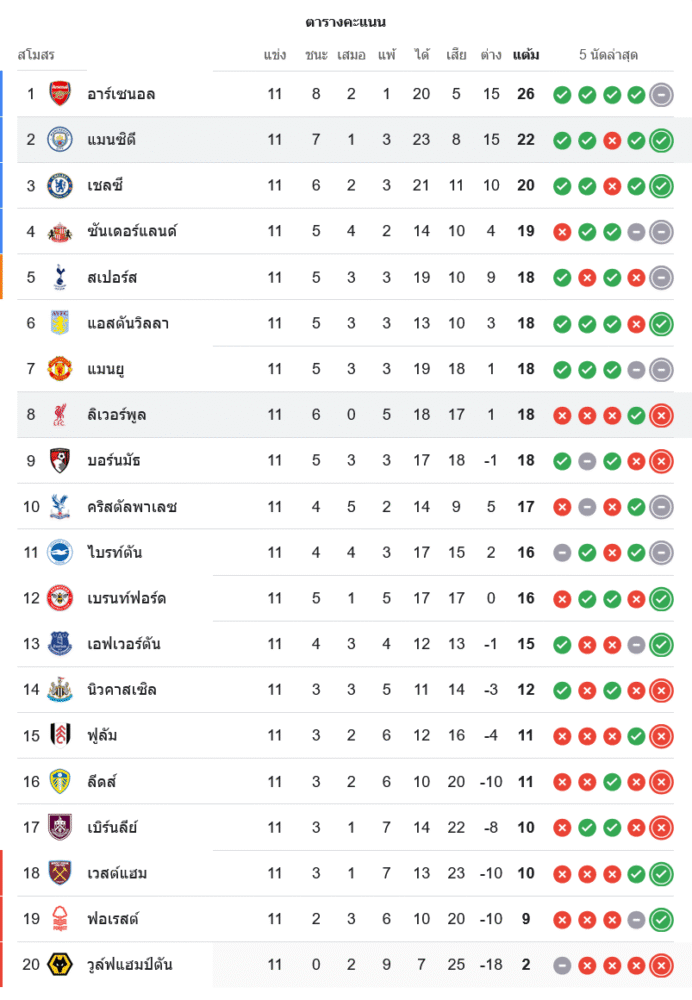Click the สโมสร club column header
692x1000 pixels.
coord(36,55)
